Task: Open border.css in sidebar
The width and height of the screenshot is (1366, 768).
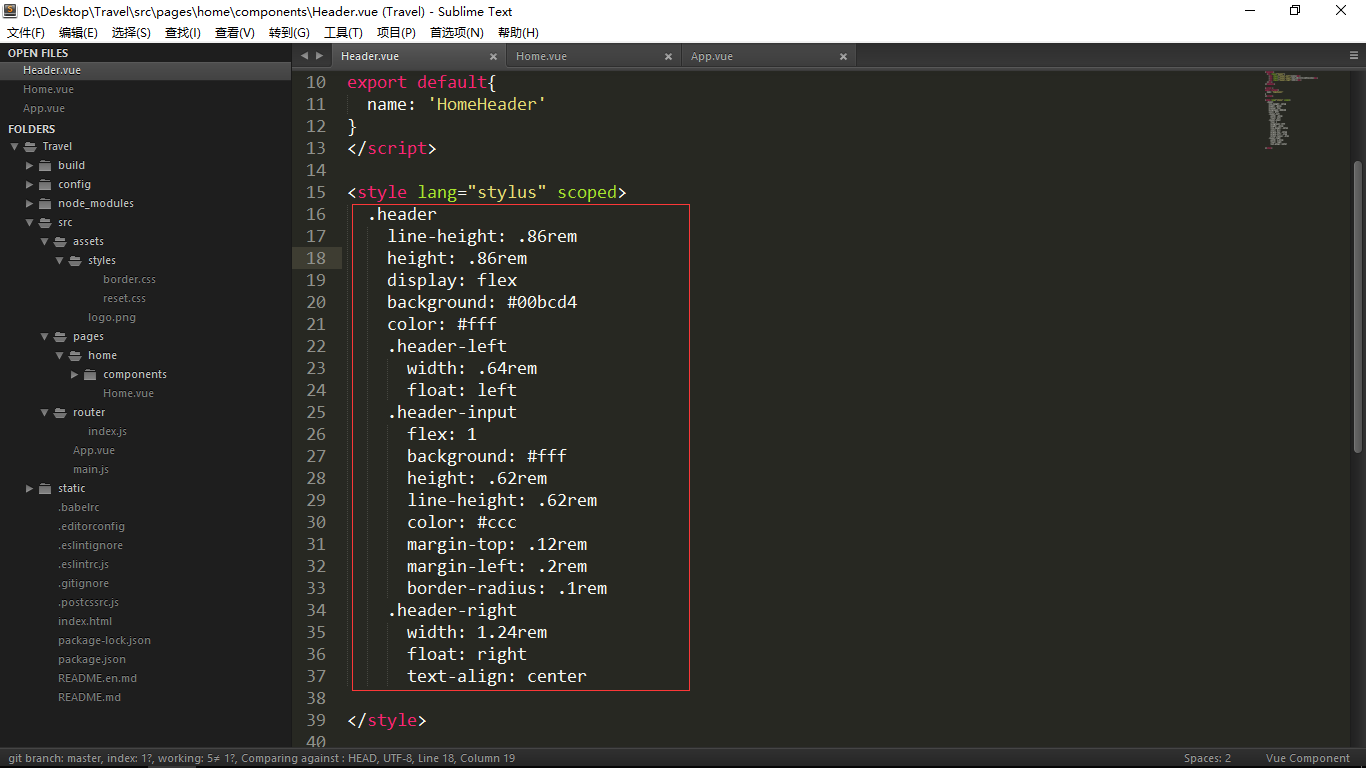Action: (129, 279)
